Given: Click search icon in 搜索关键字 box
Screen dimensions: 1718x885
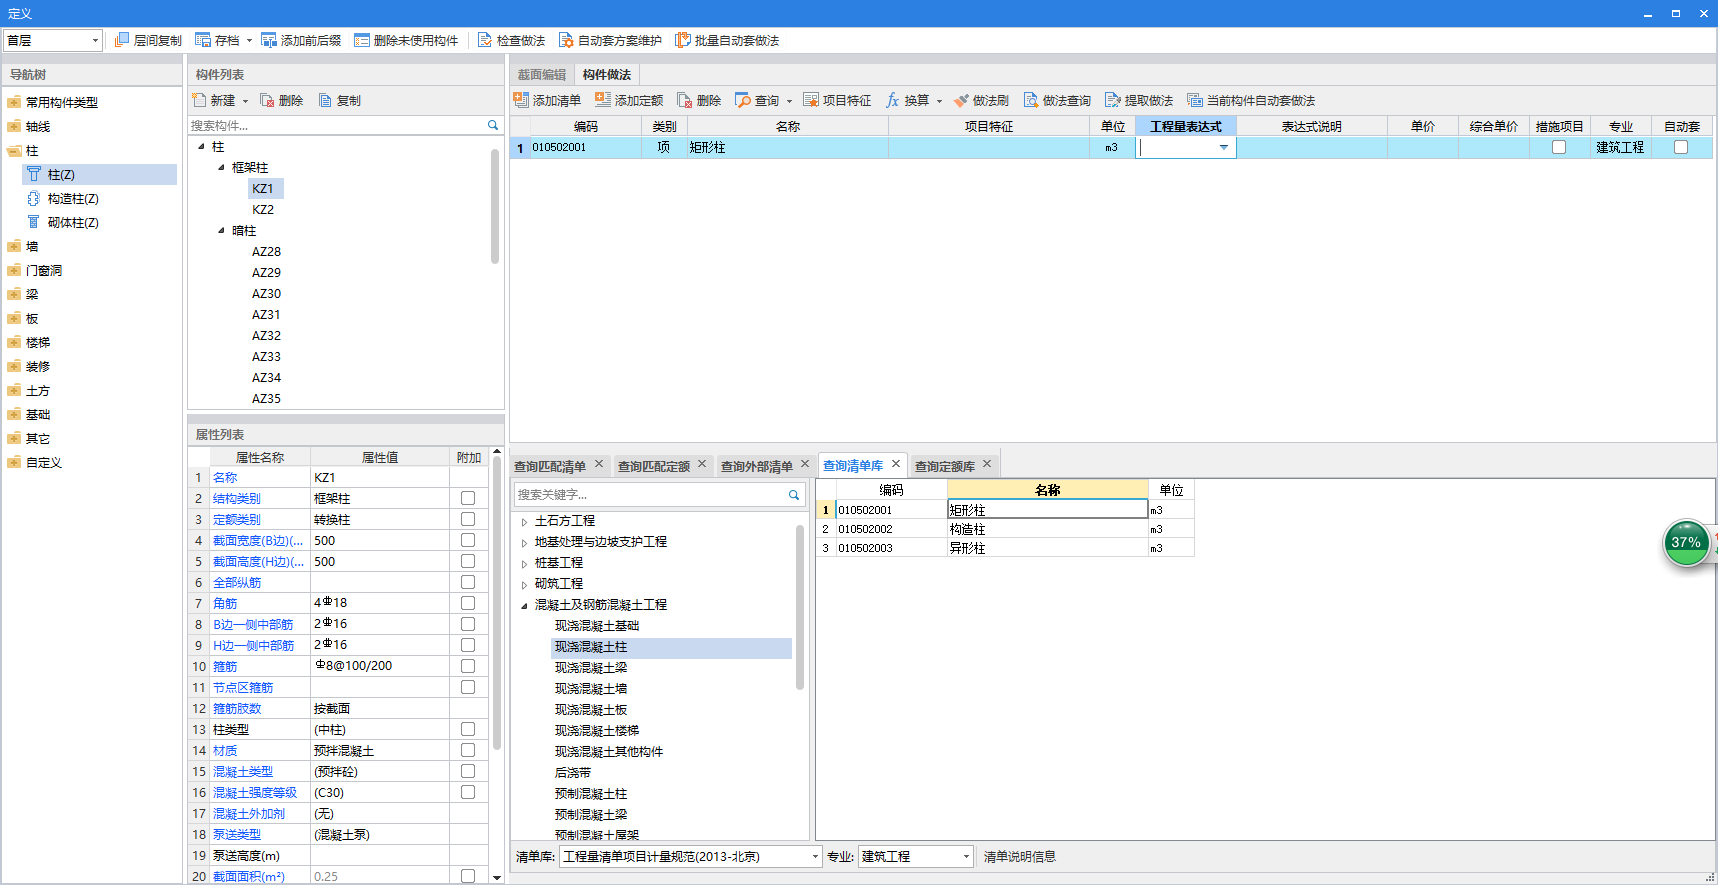Looking at the screenshot, I should [x=794, y=495].
